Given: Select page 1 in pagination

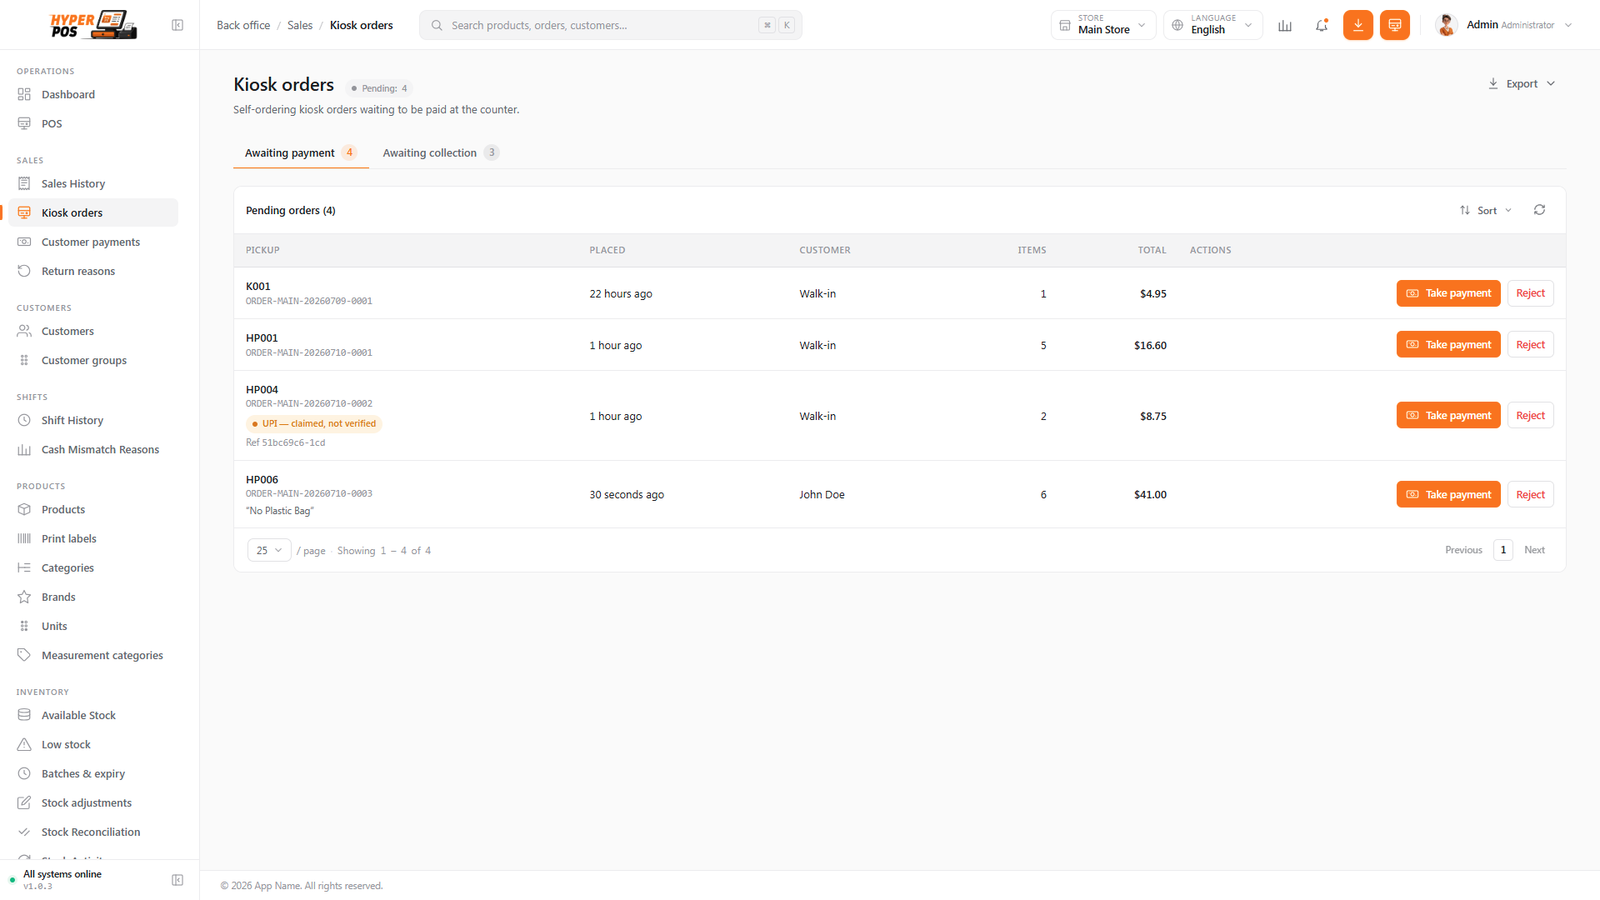Looking at the screenshot, I should click(1503, 550).
